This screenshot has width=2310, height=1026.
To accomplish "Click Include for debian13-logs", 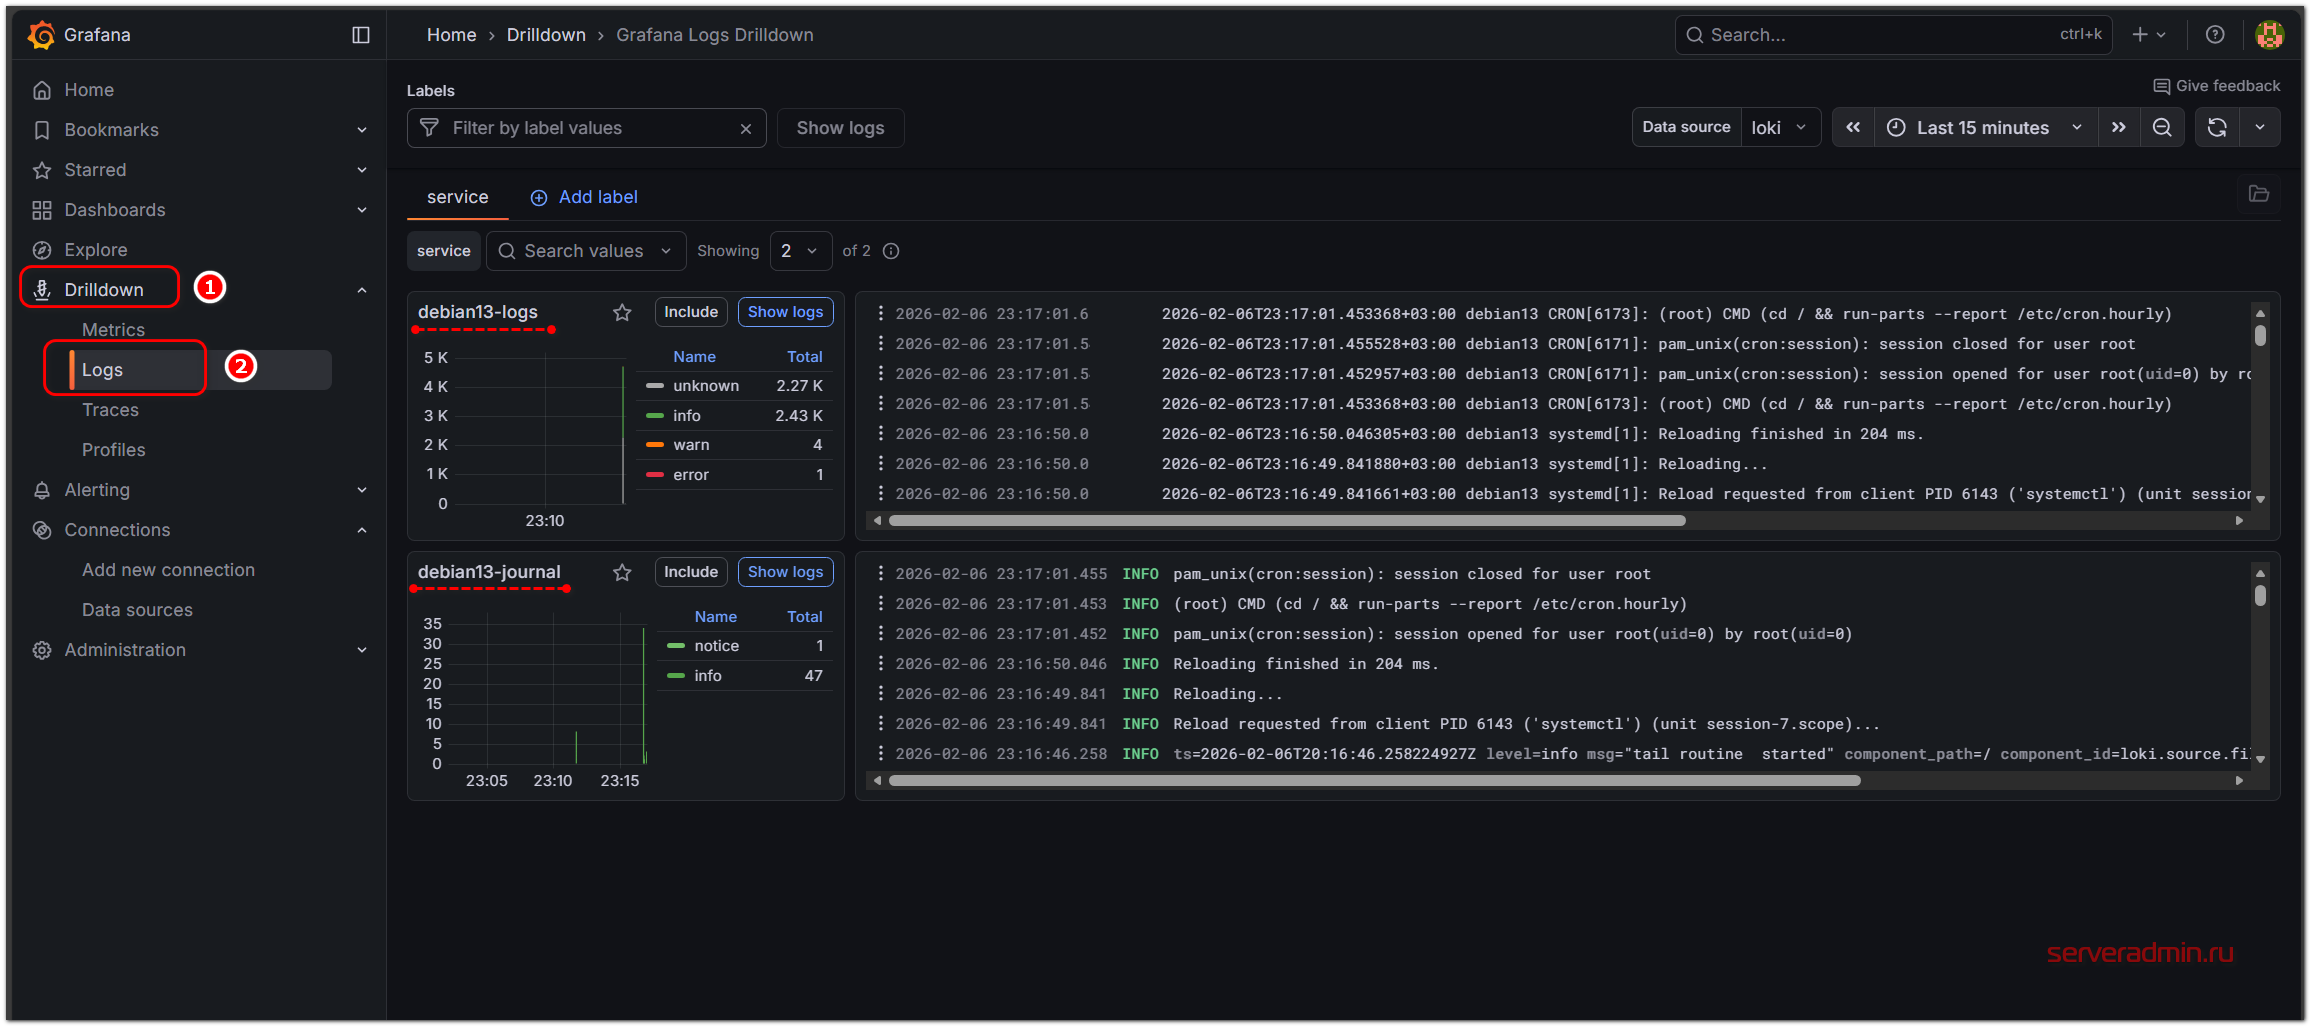I will click(690, 312).
